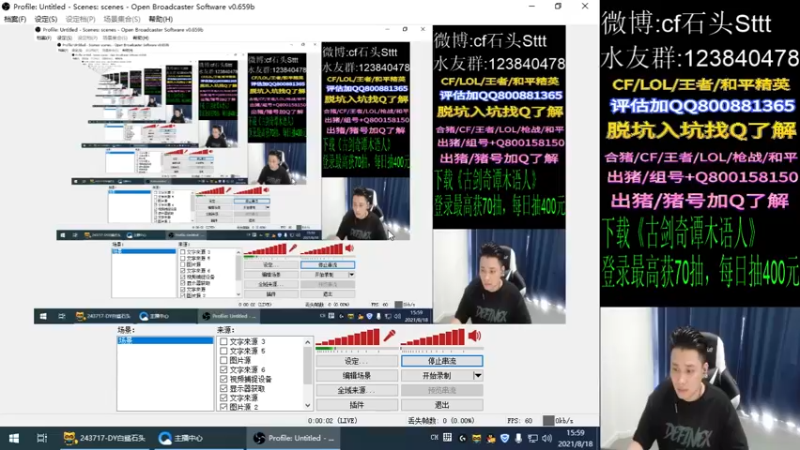Click the orange figure tray icon
This screenshot has width=800, height=450.
click(491, 438)
